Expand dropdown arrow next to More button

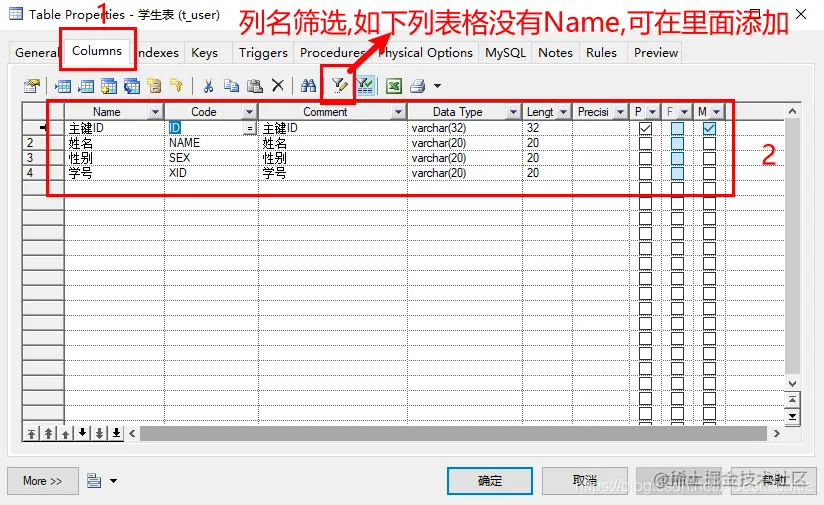[x=114, y=481]
